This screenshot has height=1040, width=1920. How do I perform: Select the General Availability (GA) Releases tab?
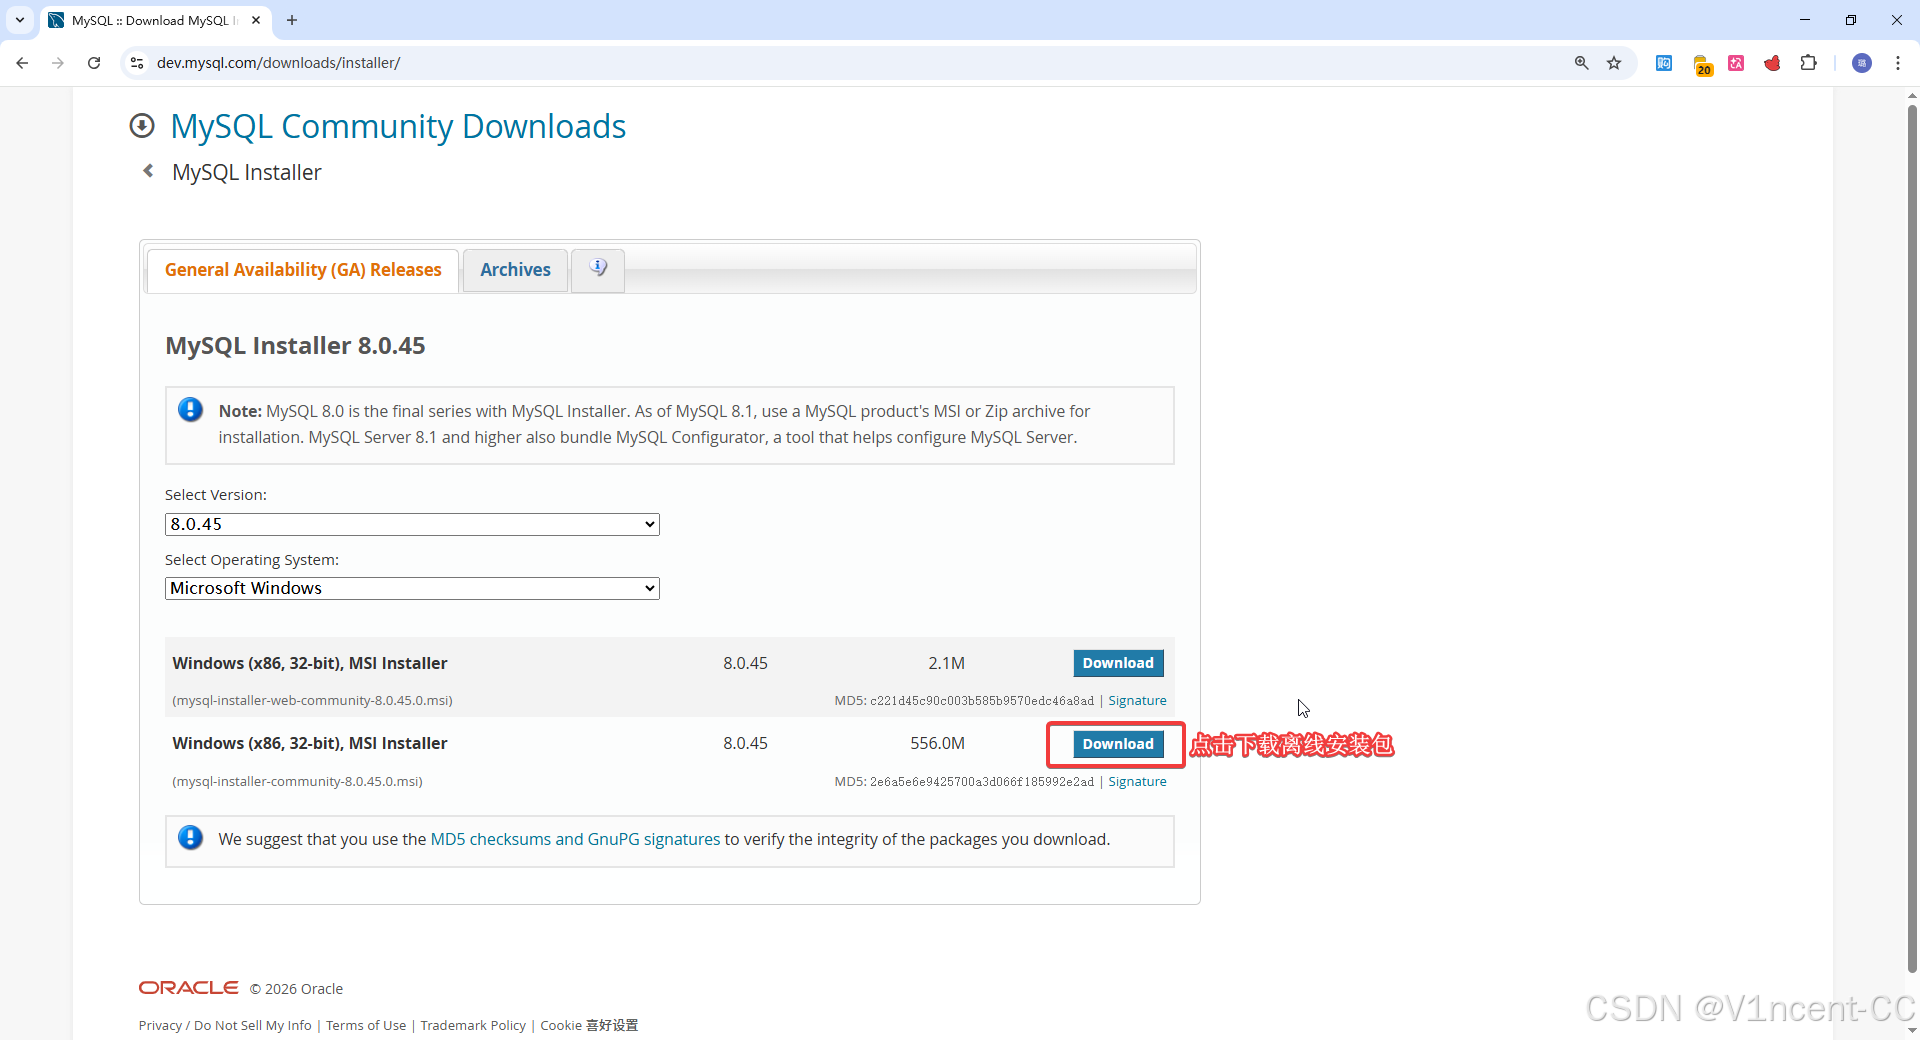[303, 270]
